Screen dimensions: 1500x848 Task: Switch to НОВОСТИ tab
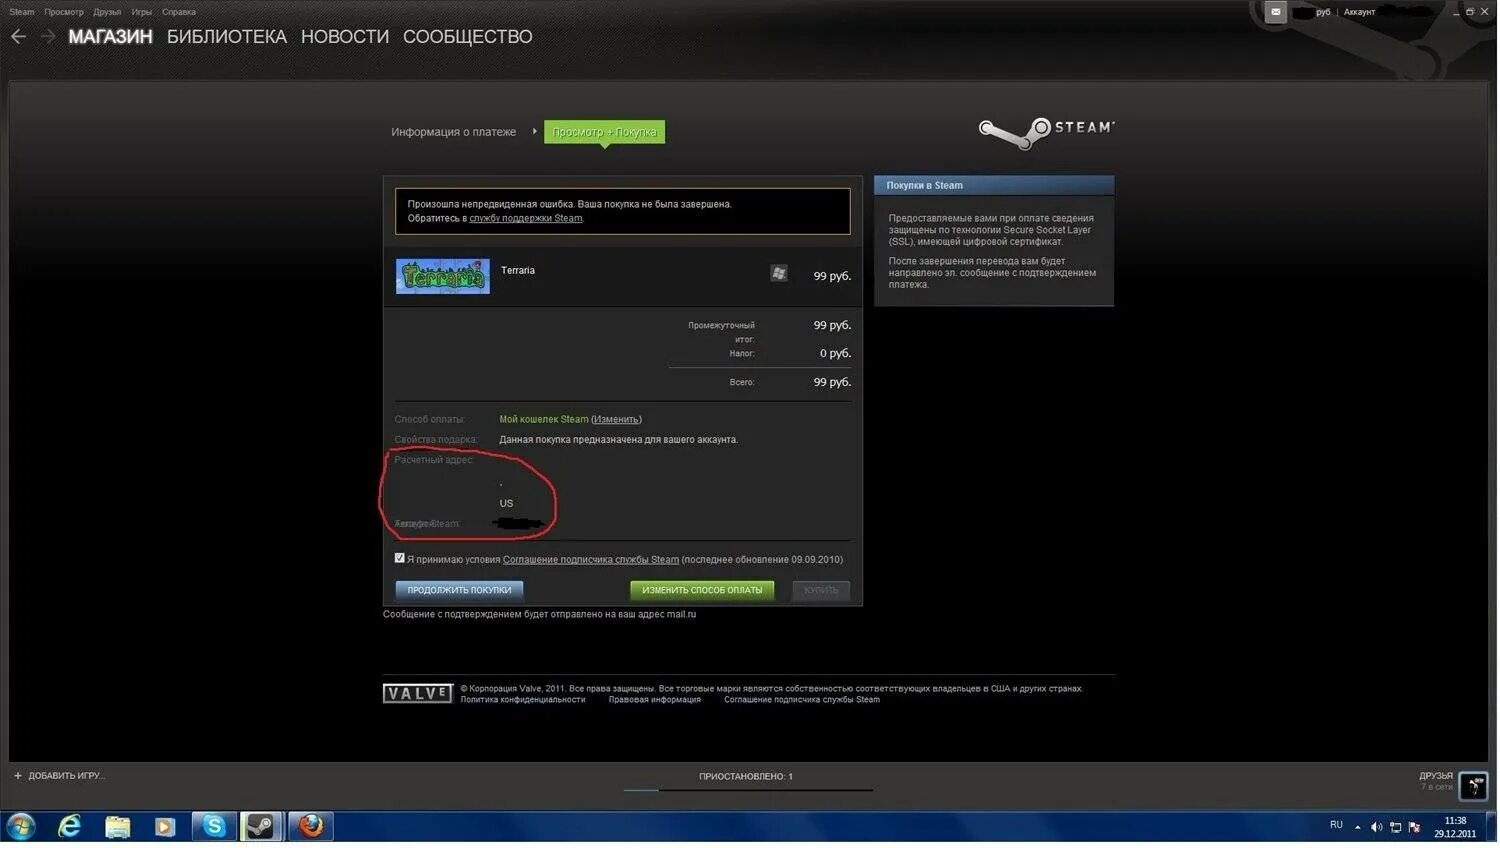click(x=345, y=37)
